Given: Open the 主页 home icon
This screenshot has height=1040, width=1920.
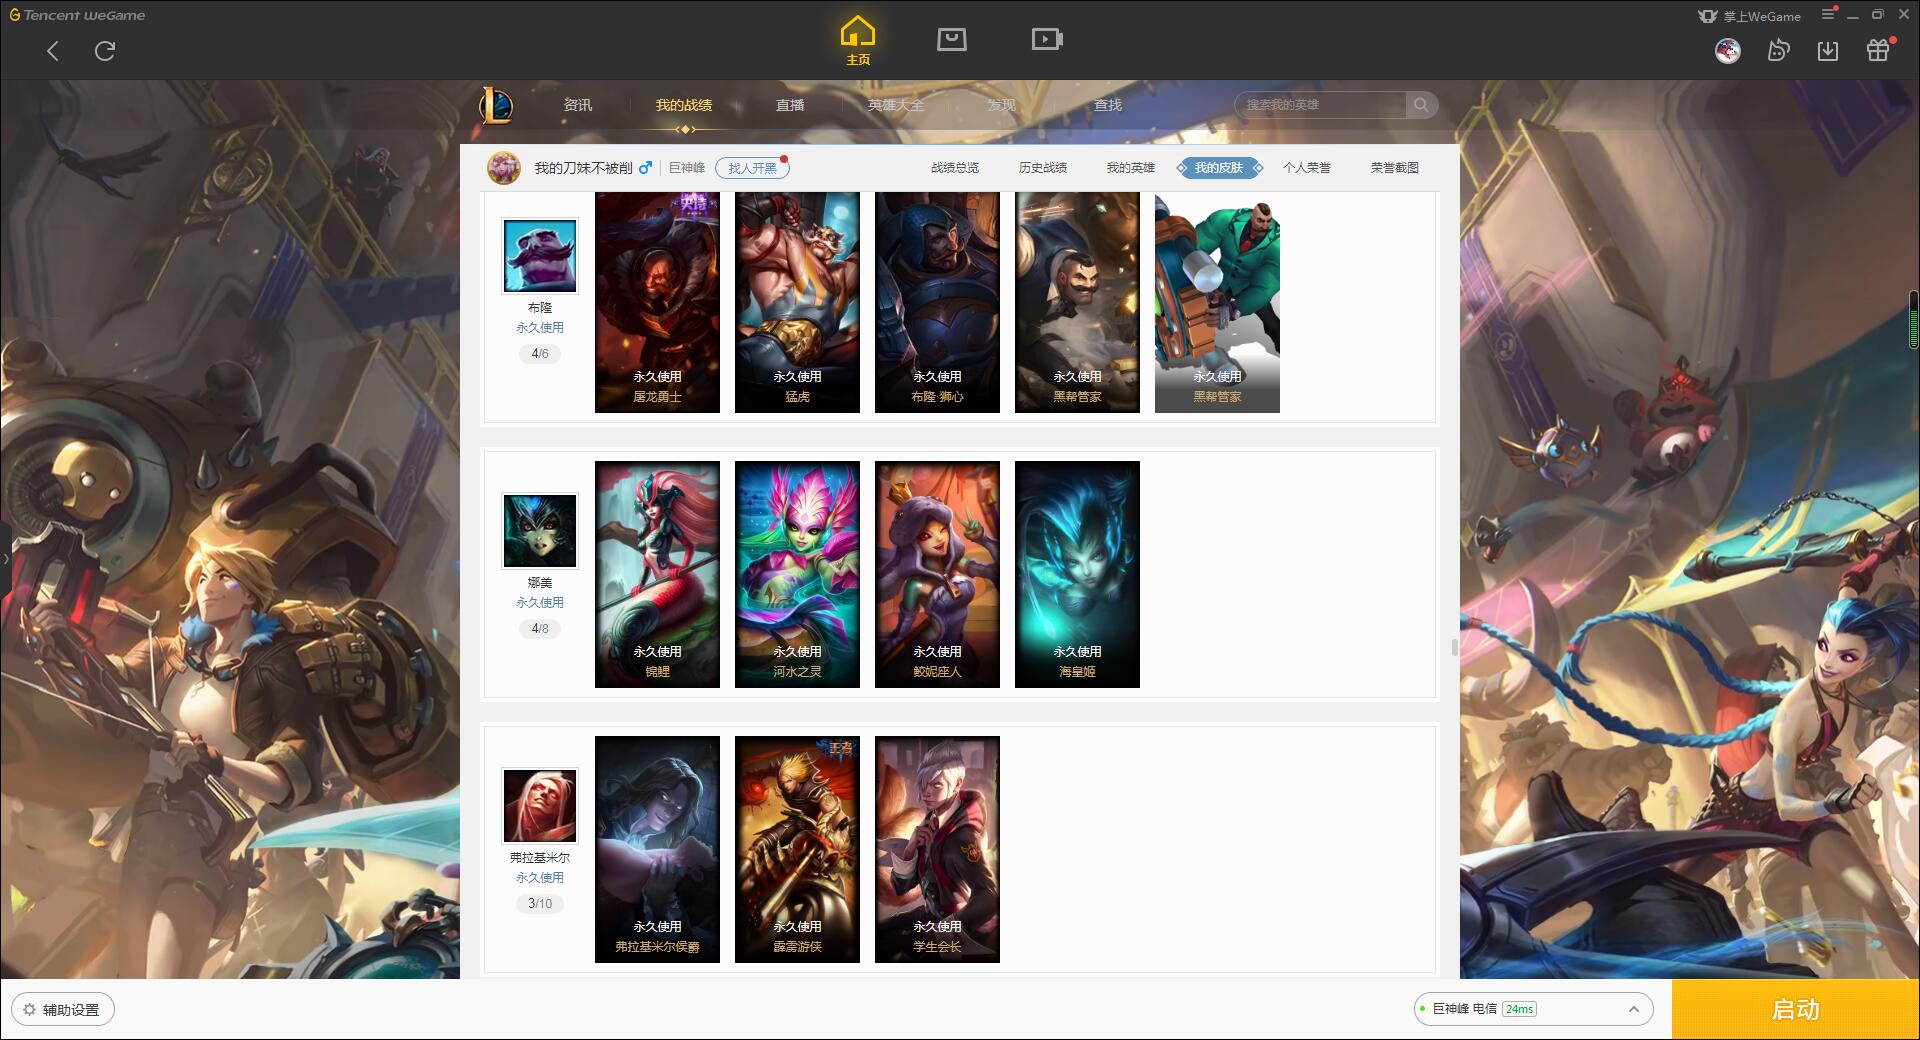Looking at the screenshot, I should (858, 41).
